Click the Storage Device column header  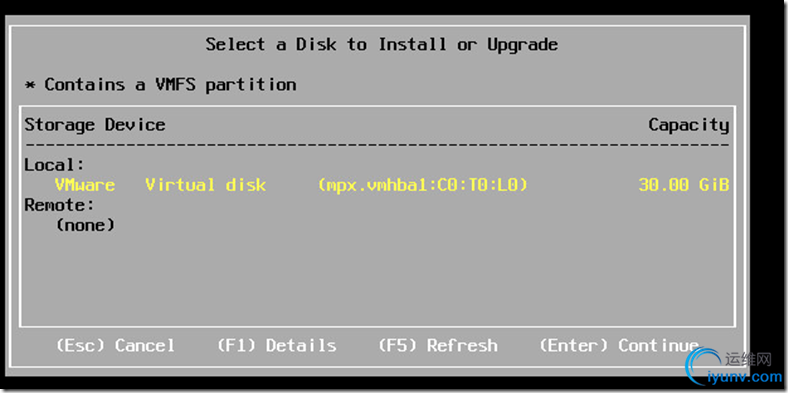(x=95, y=125)
